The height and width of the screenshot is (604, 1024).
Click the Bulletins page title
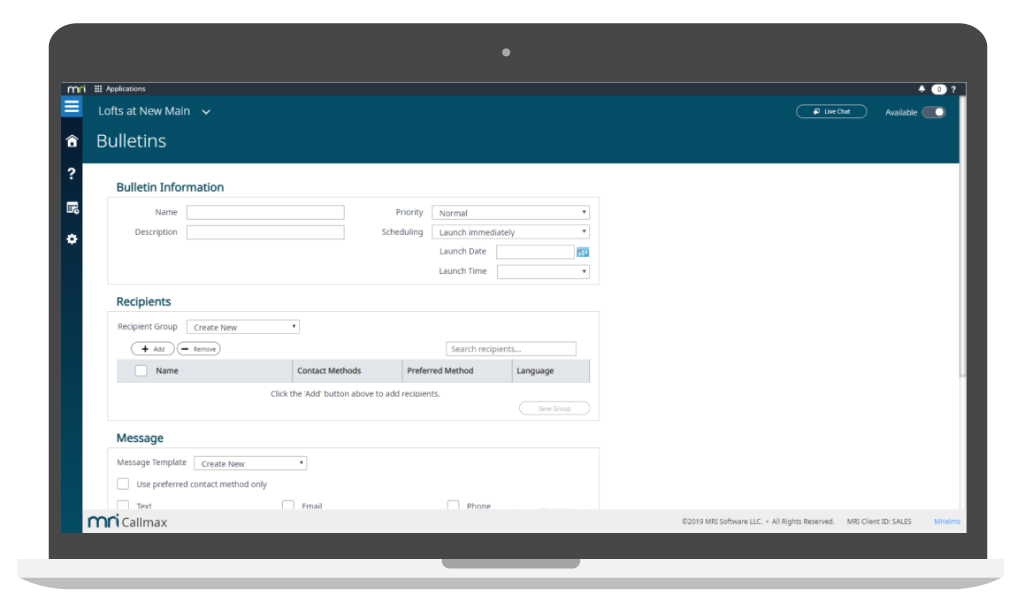(131, 141)
